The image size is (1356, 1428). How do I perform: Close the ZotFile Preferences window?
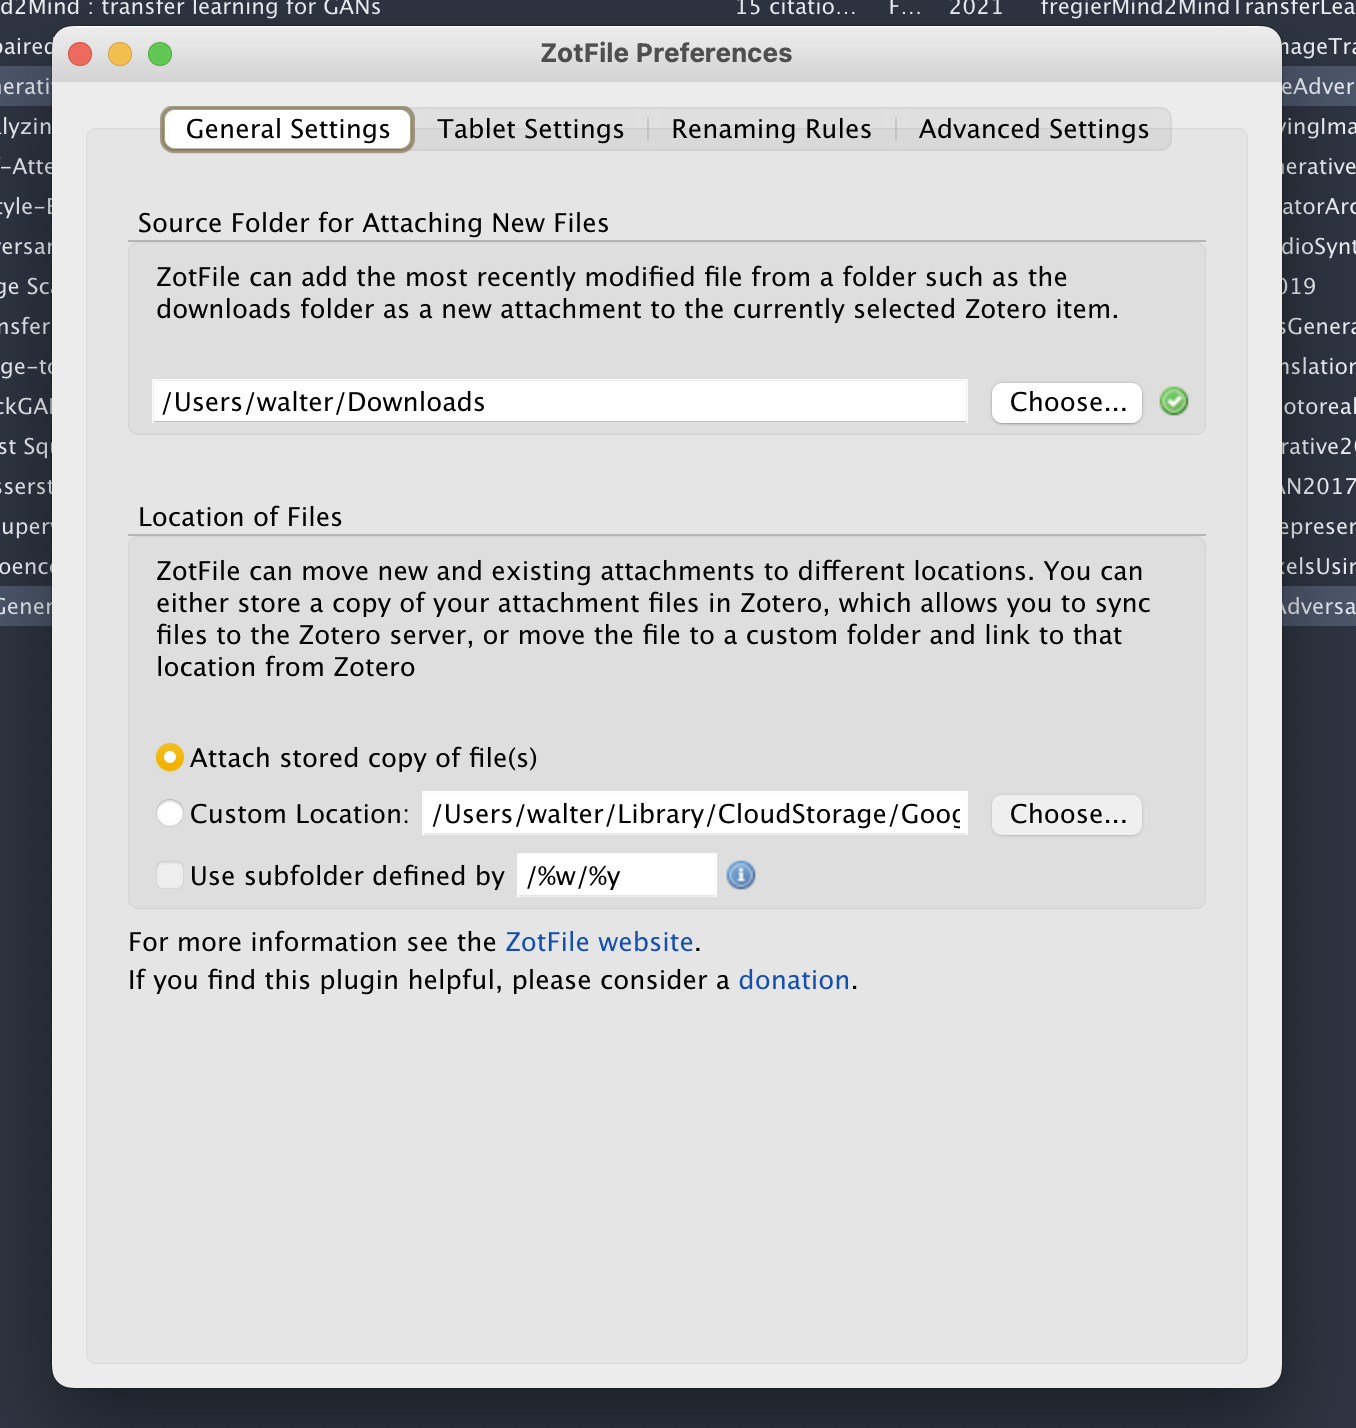point(80,54)
